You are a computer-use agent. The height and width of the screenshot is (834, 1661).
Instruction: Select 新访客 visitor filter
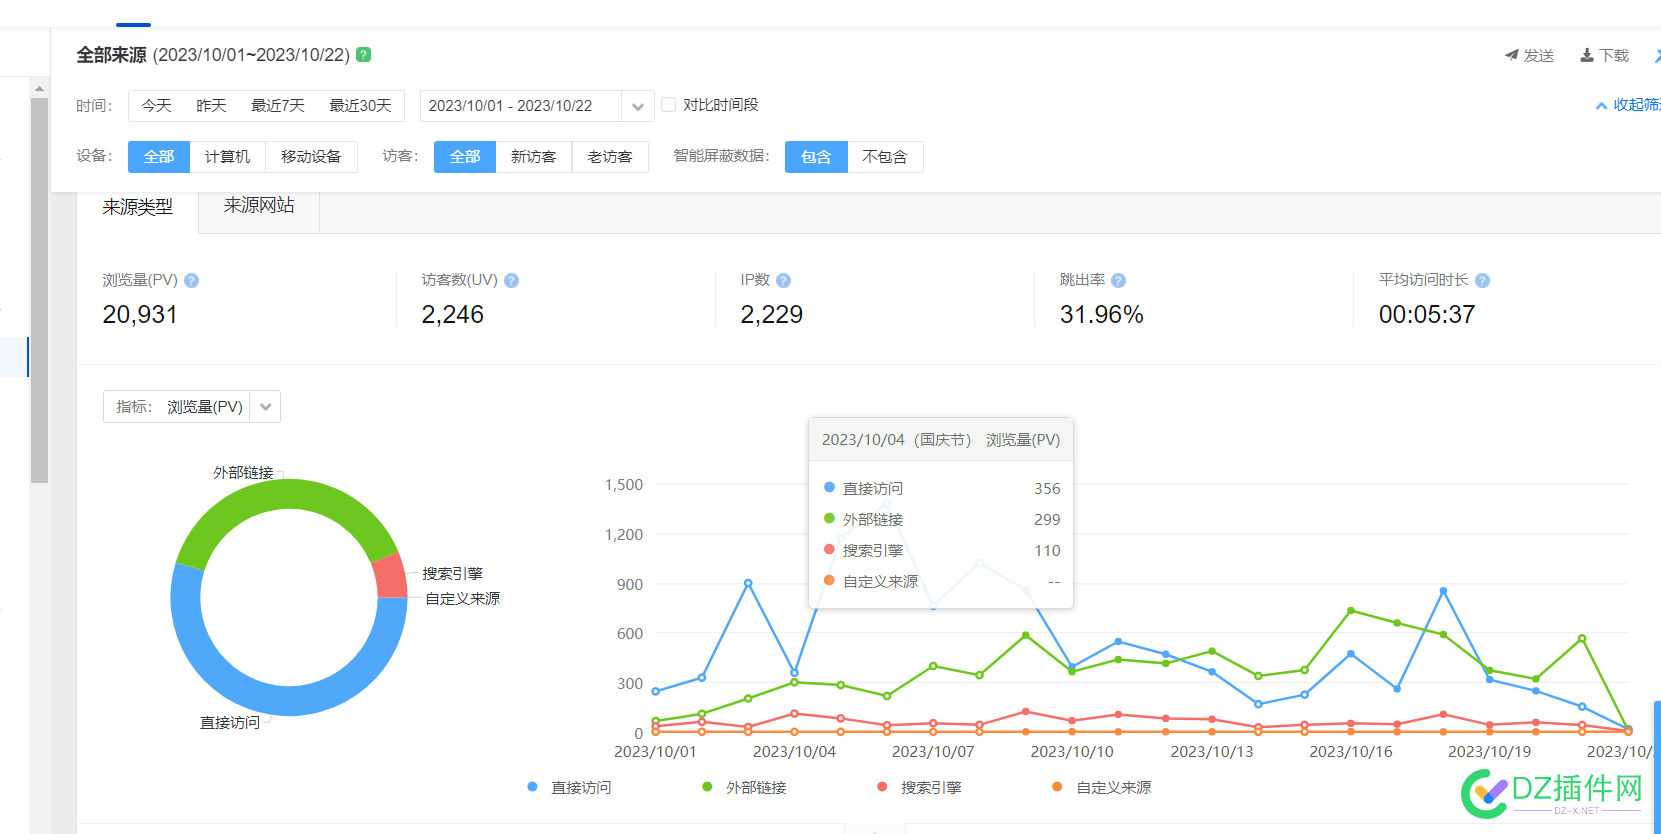[533, 157]
